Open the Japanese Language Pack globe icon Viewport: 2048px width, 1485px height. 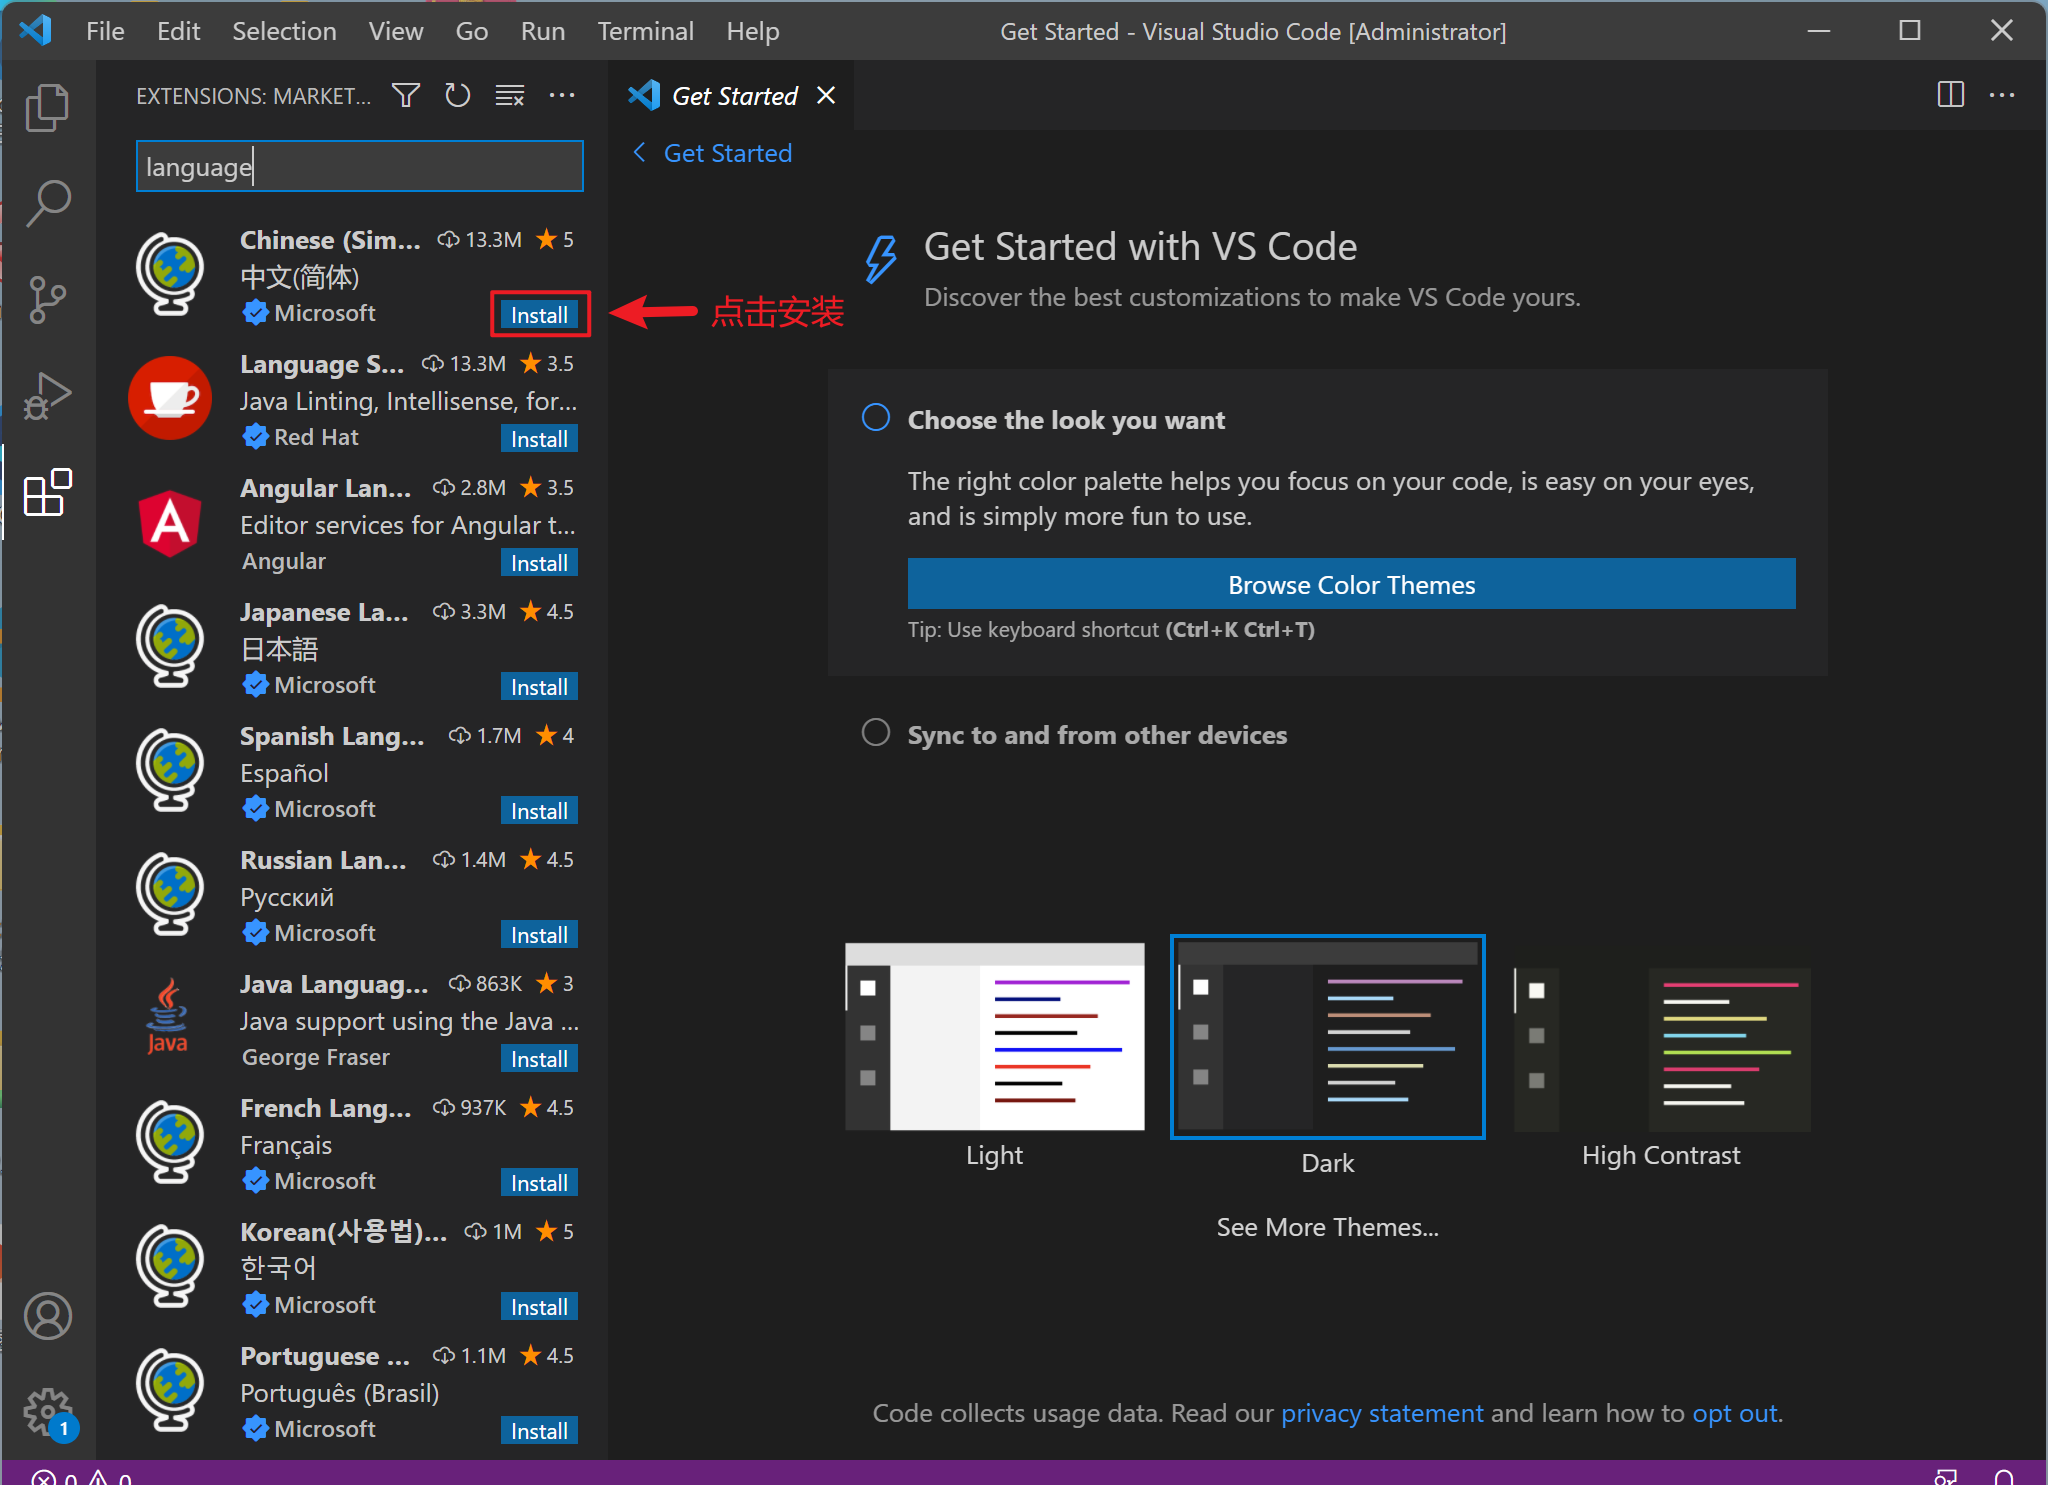(170, 646)
